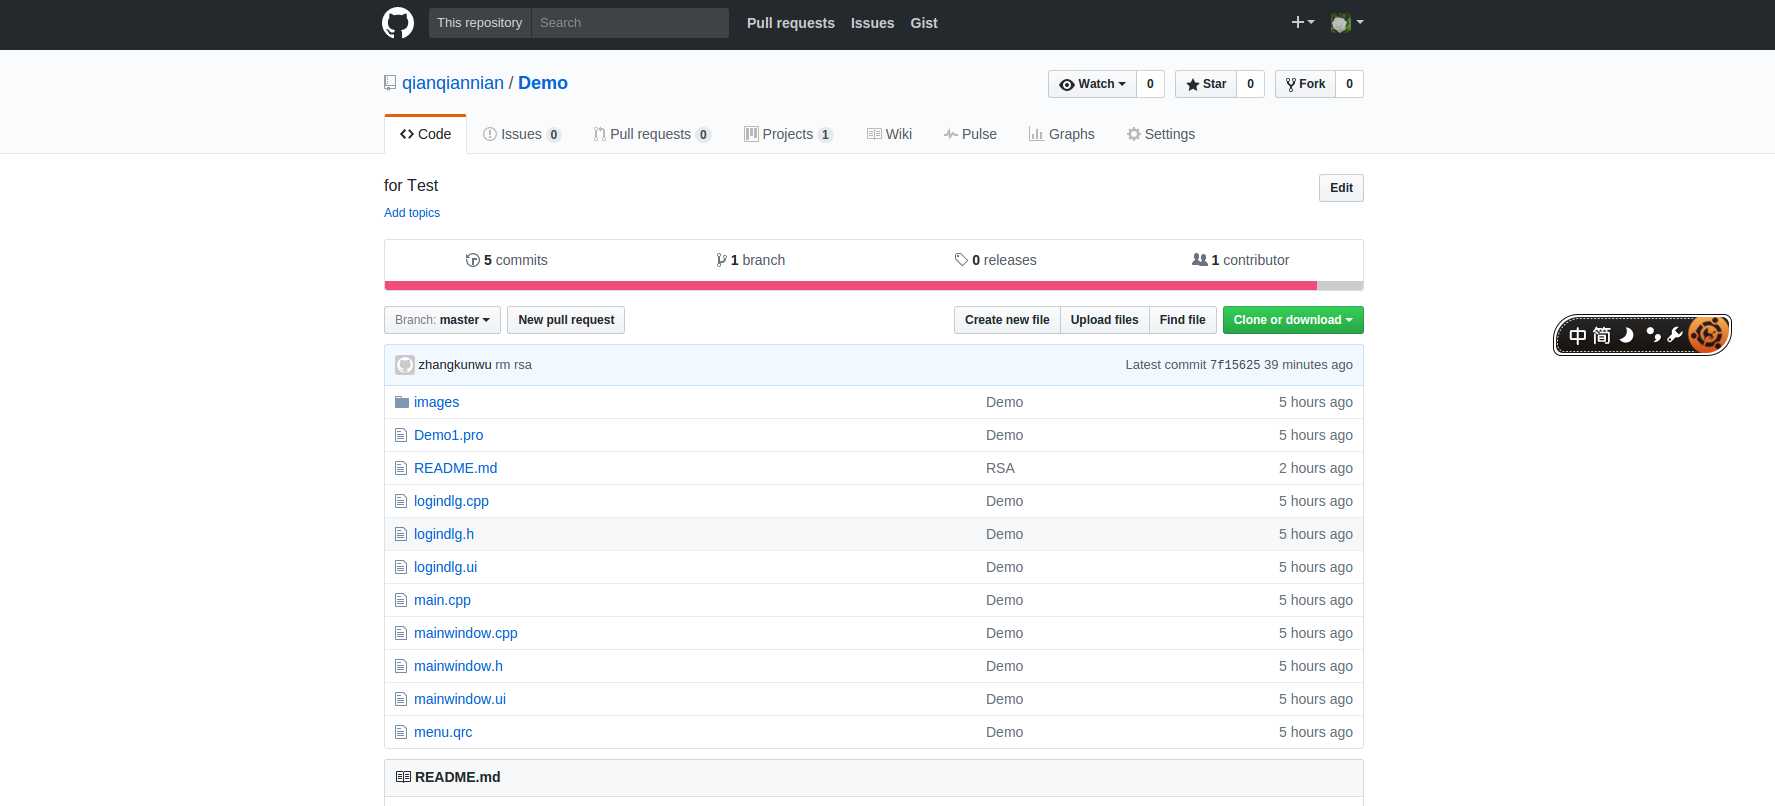The width and height of the screenshot is (1775, 806).
Task: Open the 0 releases page
Action: tap(996, 260)
